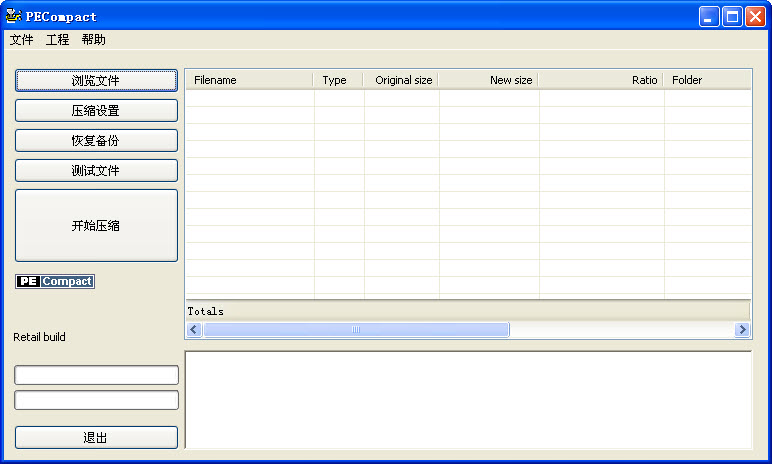Click the 测试文件 button

click(96, 171)
